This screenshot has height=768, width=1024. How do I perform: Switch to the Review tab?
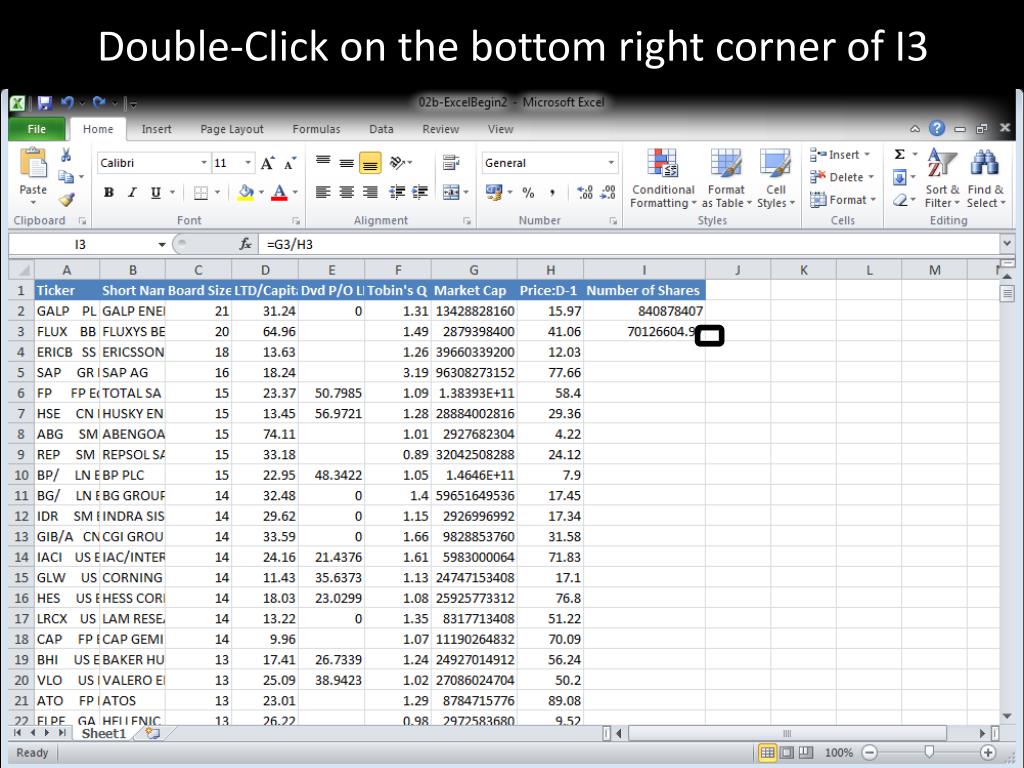point(441,129)
